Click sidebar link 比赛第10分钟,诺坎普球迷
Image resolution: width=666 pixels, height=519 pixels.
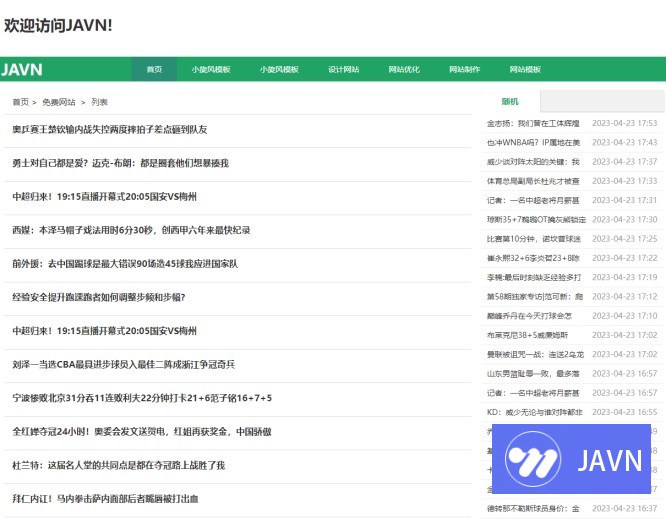(x=533, y=239)
